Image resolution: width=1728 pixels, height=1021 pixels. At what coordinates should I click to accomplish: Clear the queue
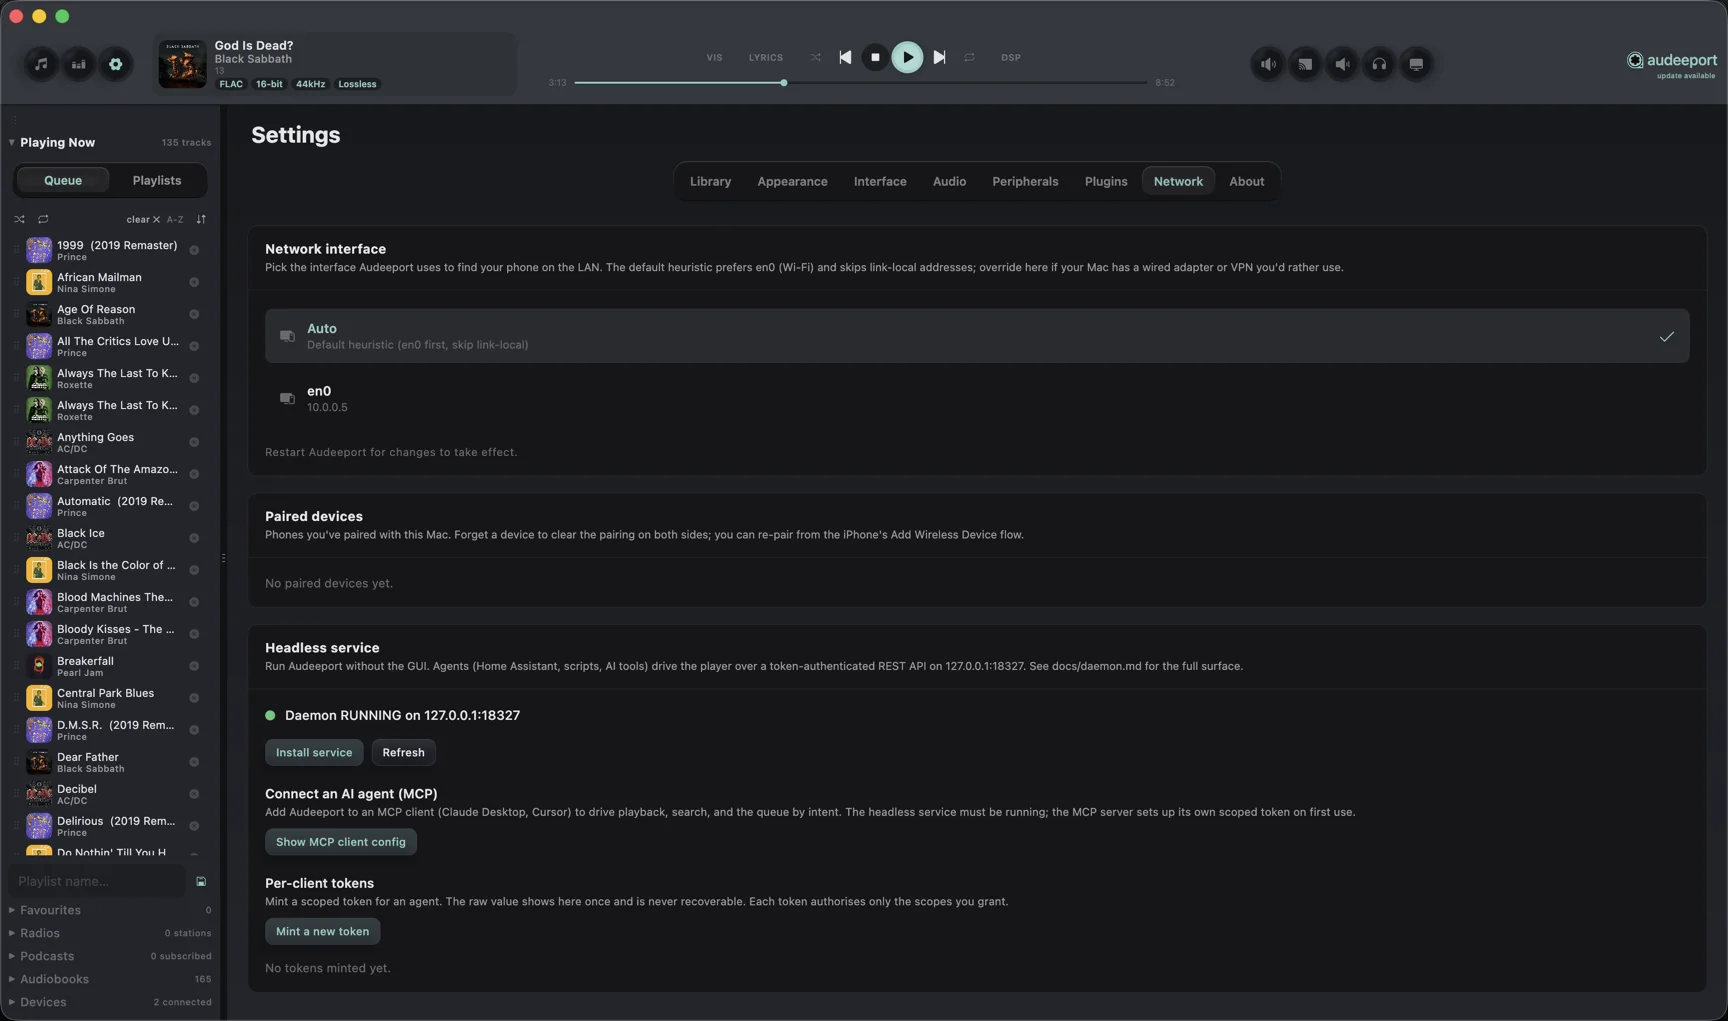point(143,219)
